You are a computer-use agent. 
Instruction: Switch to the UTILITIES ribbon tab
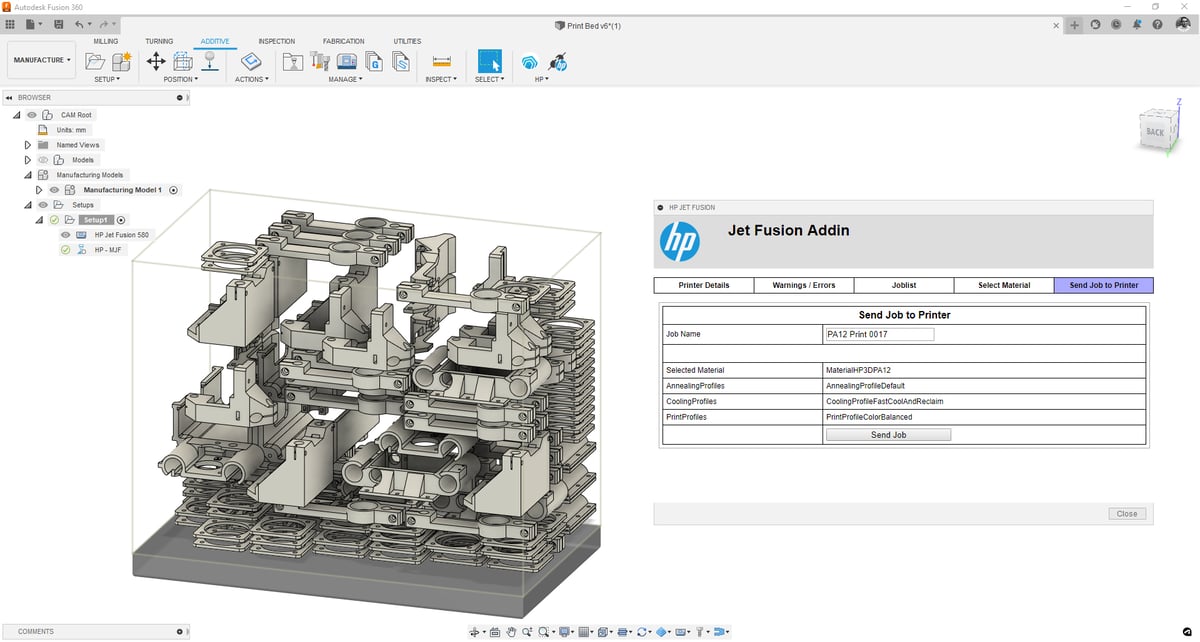[407, 41]
